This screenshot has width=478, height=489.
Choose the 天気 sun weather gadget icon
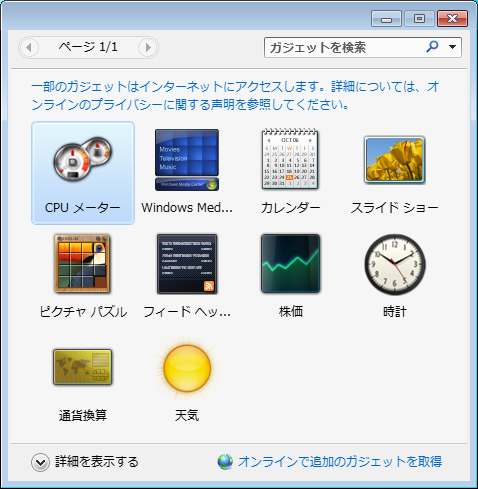(187, 368)
